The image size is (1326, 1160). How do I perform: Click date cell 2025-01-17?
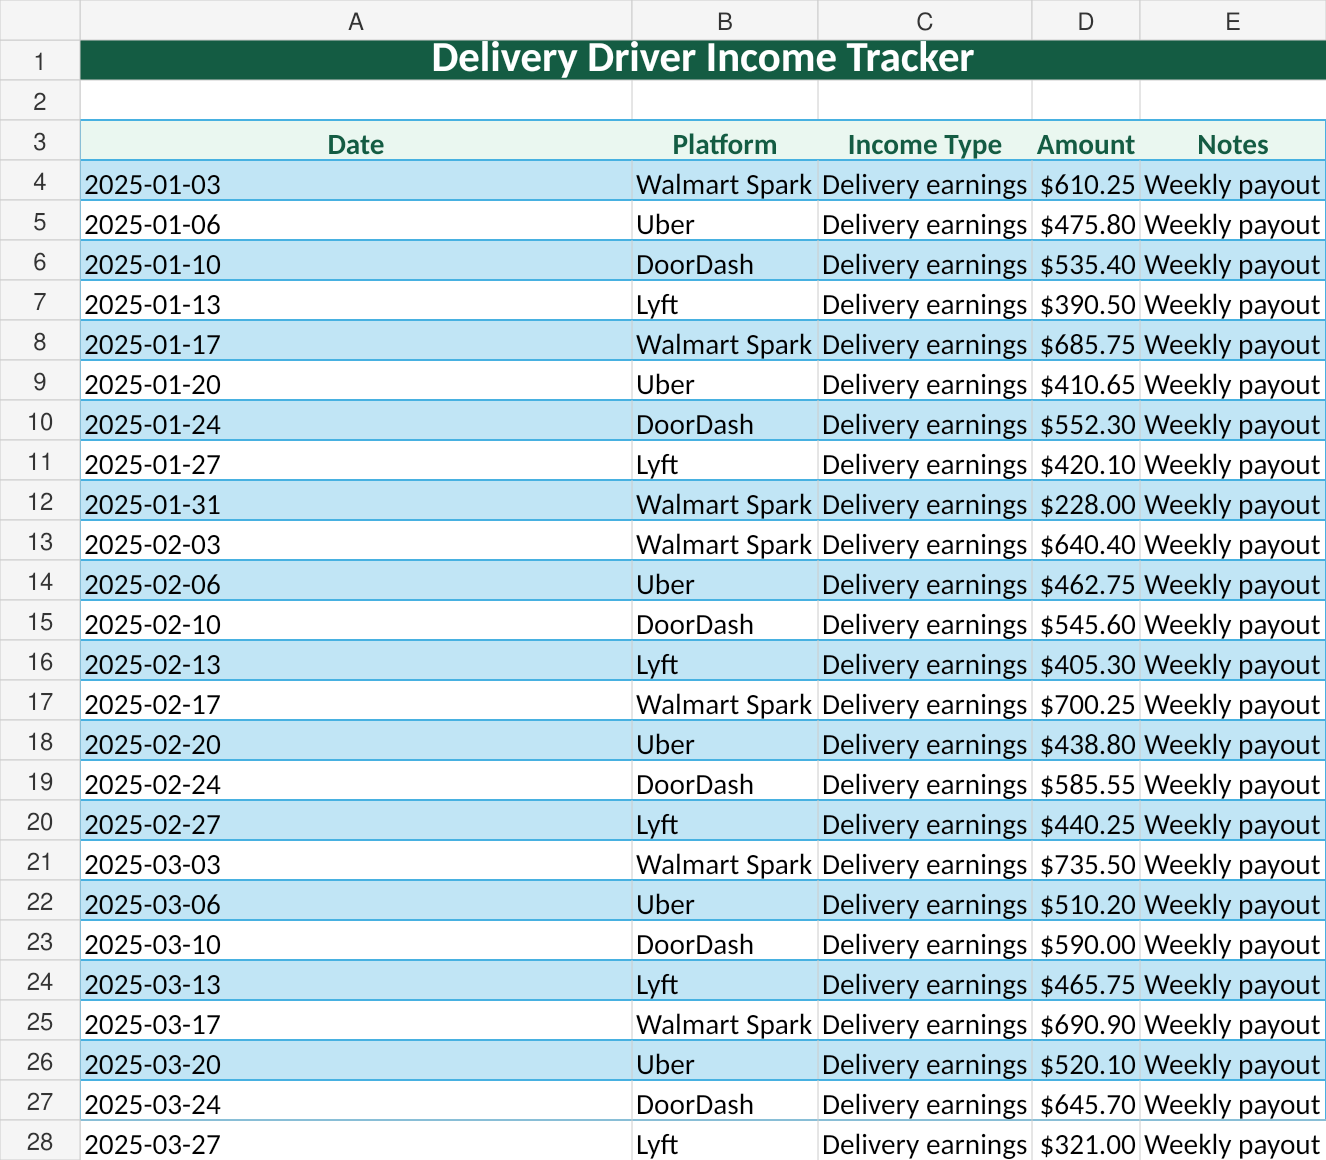(x=356, y=341)
